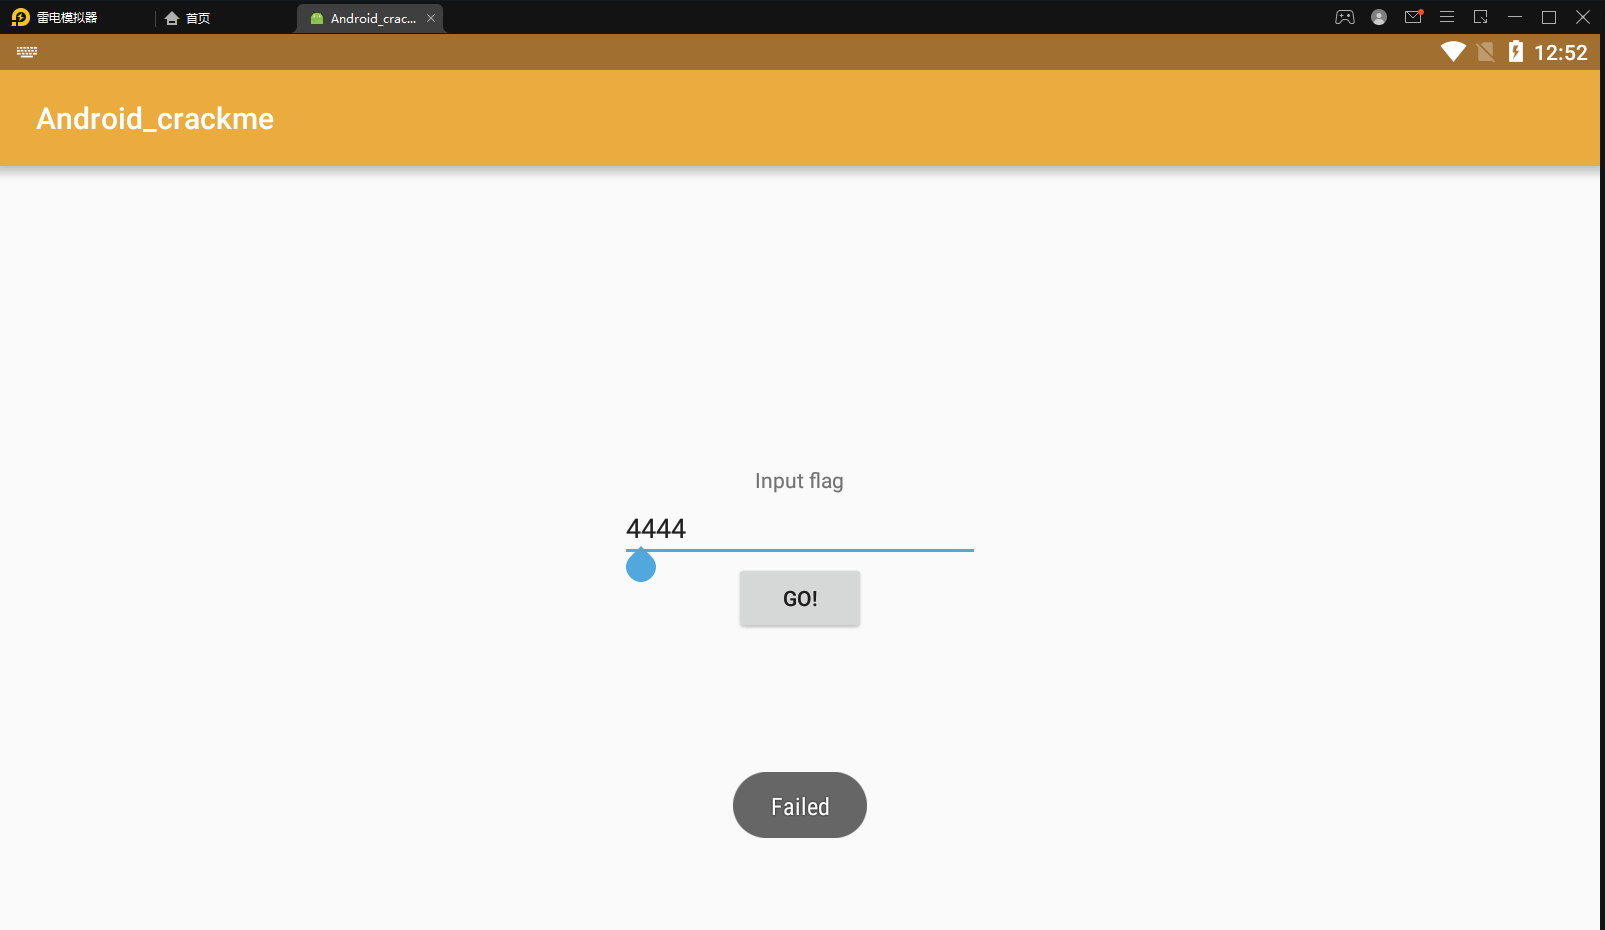1605x930 pixels.
Task: Click the Android_crackme app title
Action: point(155,119)
